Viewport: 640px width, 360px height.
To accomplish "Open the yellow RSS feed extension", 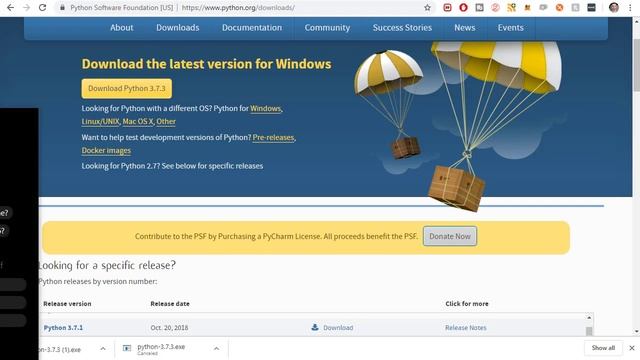I will 511,7.
